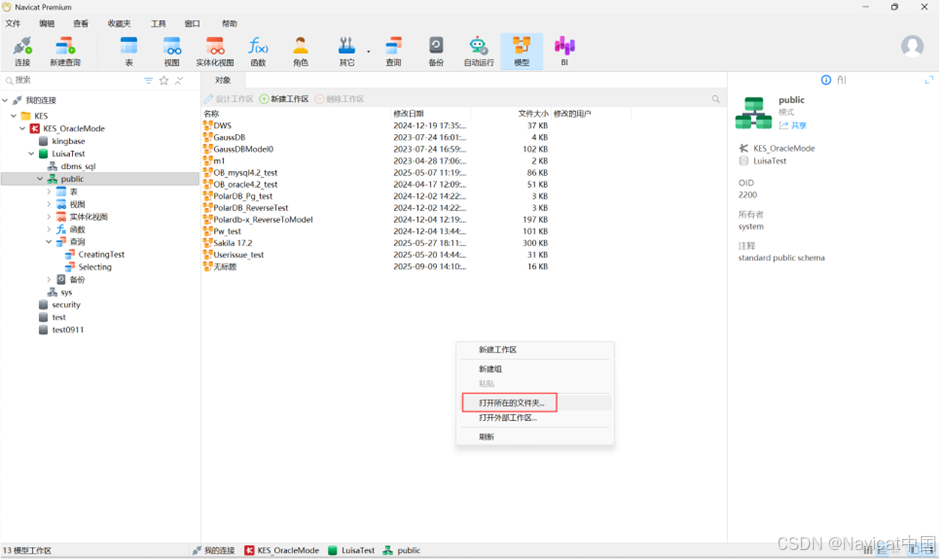This screenshot has width=940, height=559.
Task: Open New Query (新建查询) from toolbar
Action: [65, 52]
